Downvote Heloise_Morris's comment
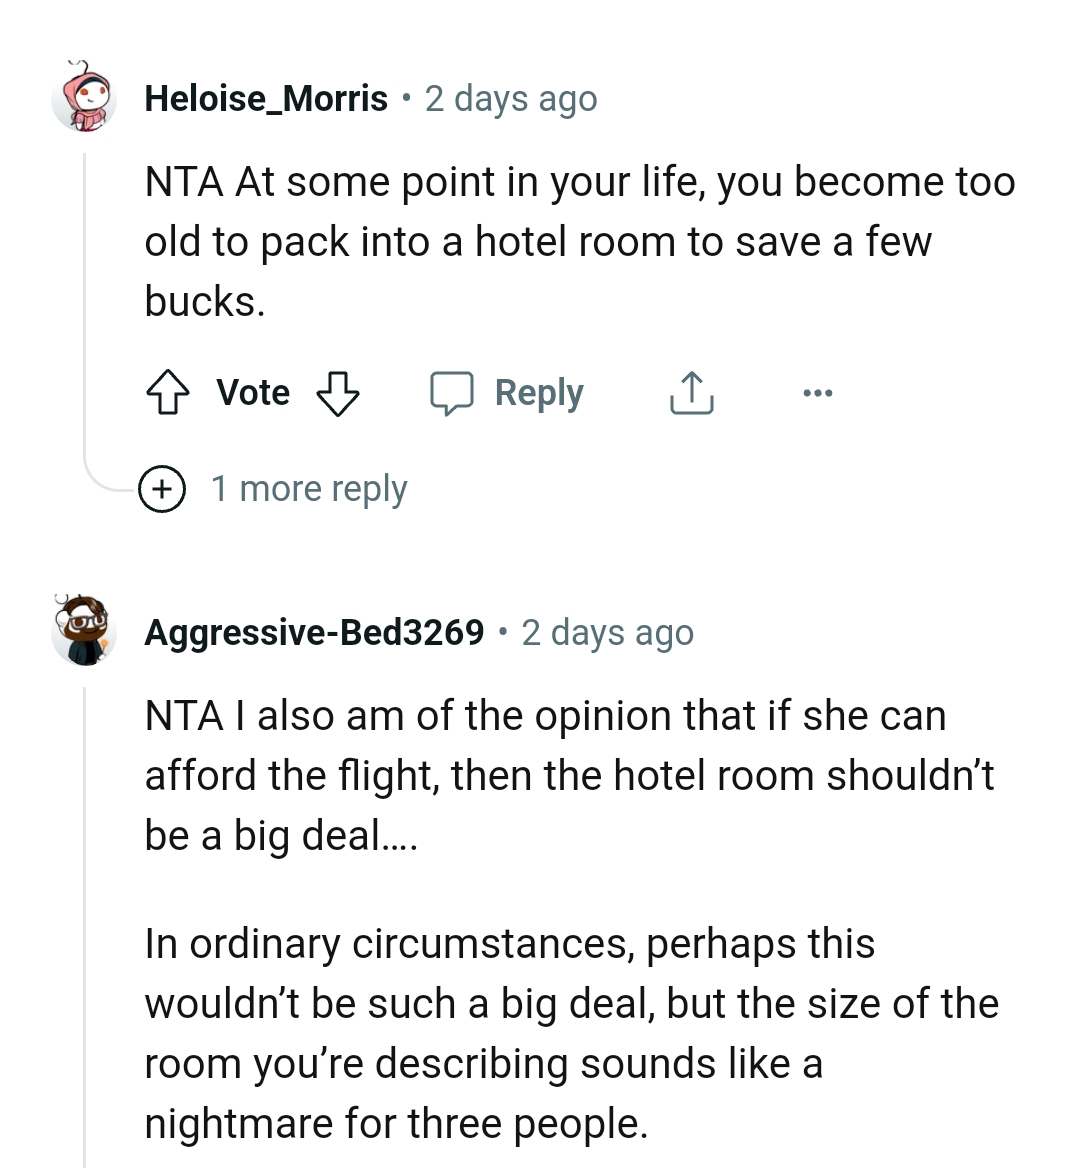The height and width of the screenshot is (1168, 1080). tap(338, 393)
